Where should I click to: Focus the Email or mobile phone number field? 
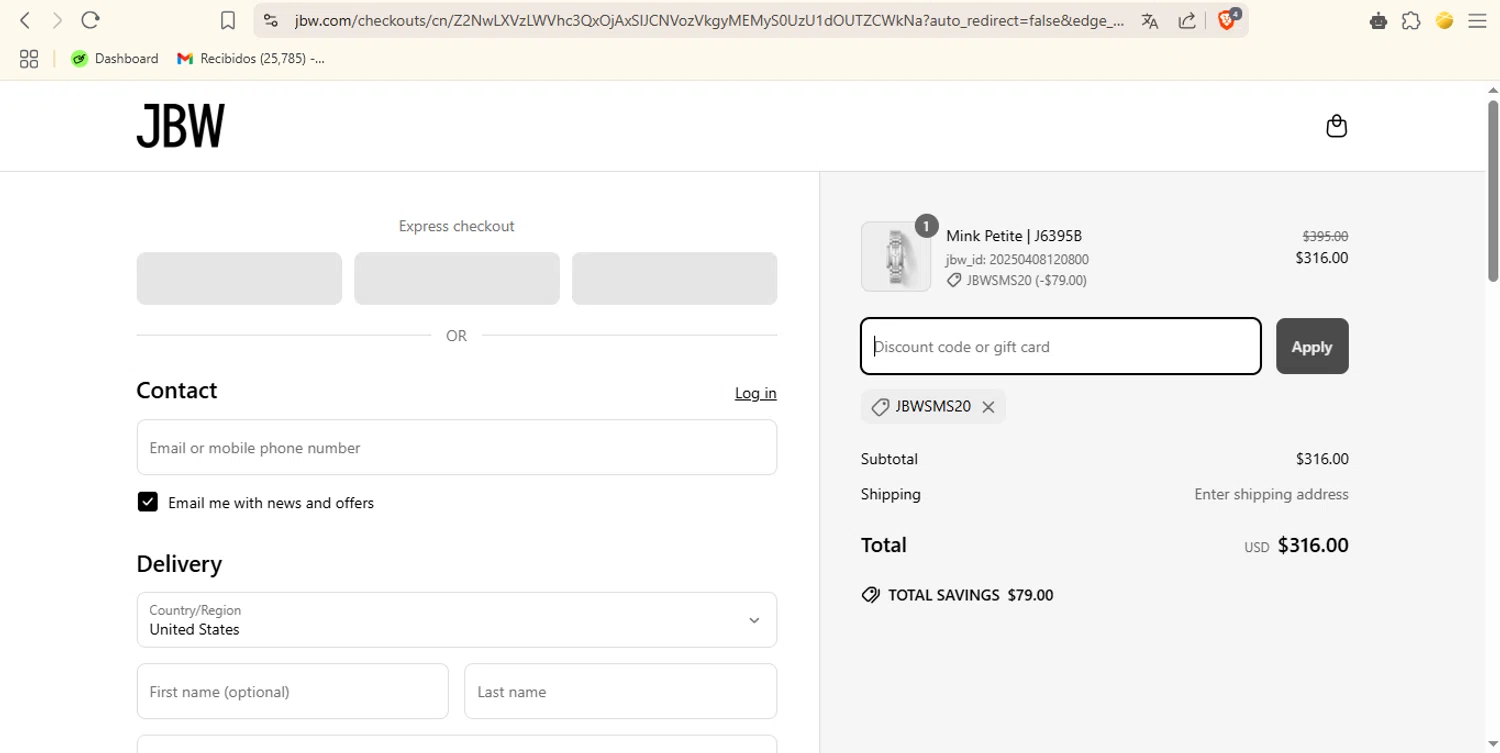457,447
